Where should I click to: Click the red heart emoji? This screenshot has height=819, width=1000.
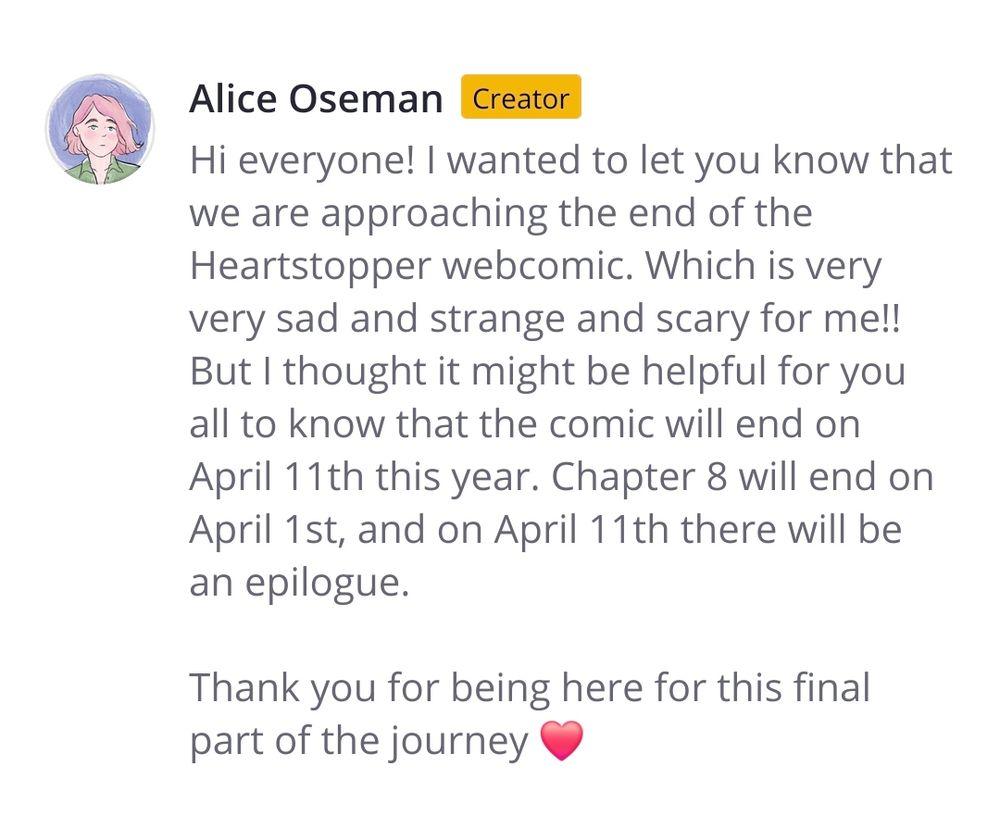(560, 741)
